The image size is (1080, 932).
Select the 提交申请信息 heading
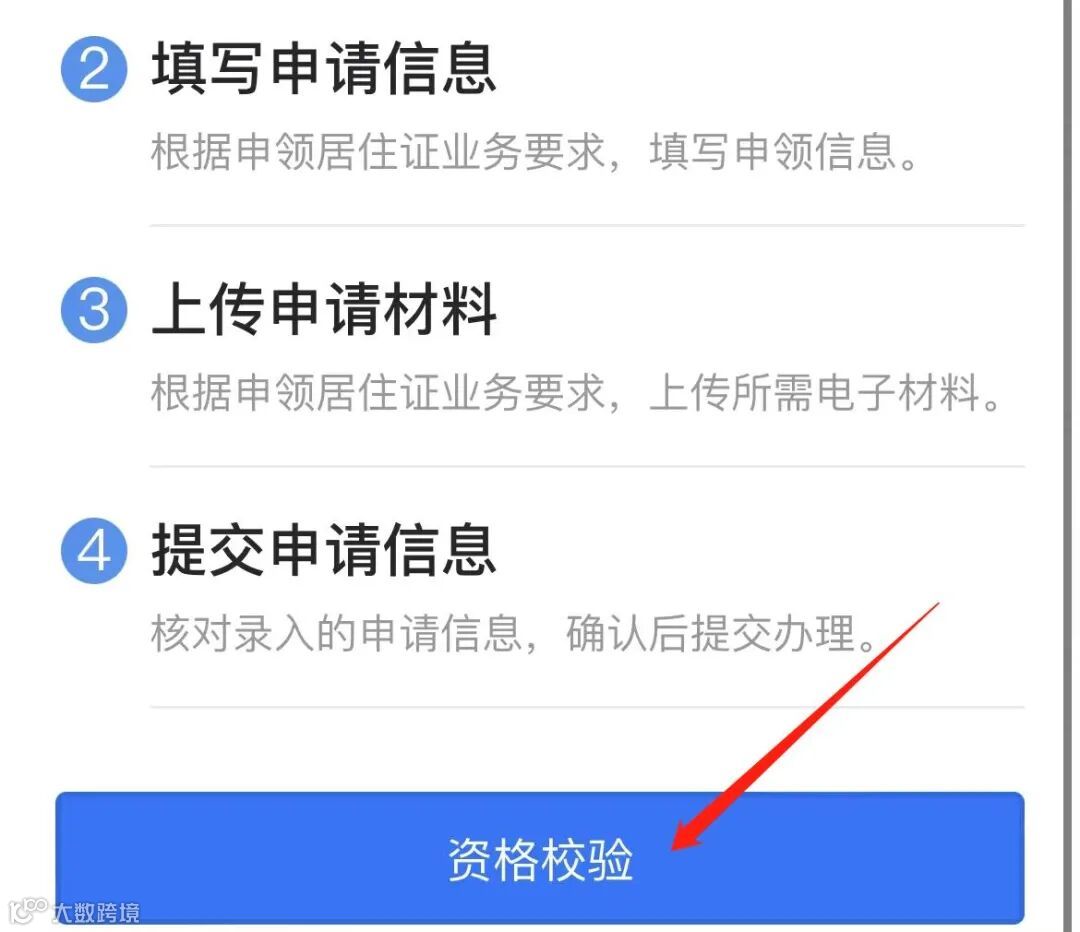pyautogui.click(x=324, y=550)
